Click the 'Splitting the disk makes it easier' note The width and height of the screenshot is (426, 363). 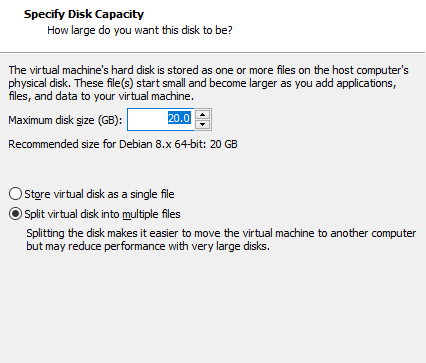pos(221,233)
